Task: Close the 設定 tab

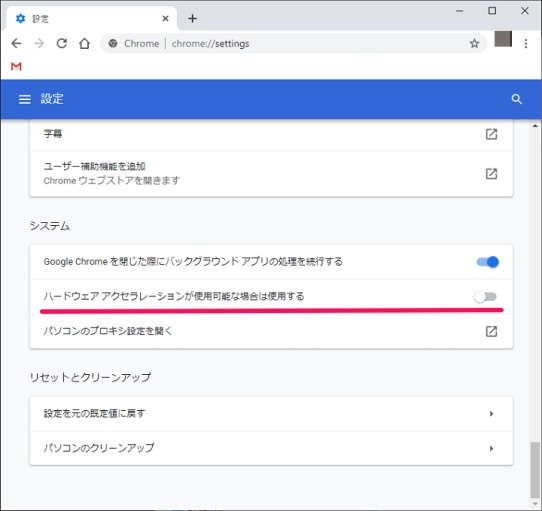Action: [166, 18]
